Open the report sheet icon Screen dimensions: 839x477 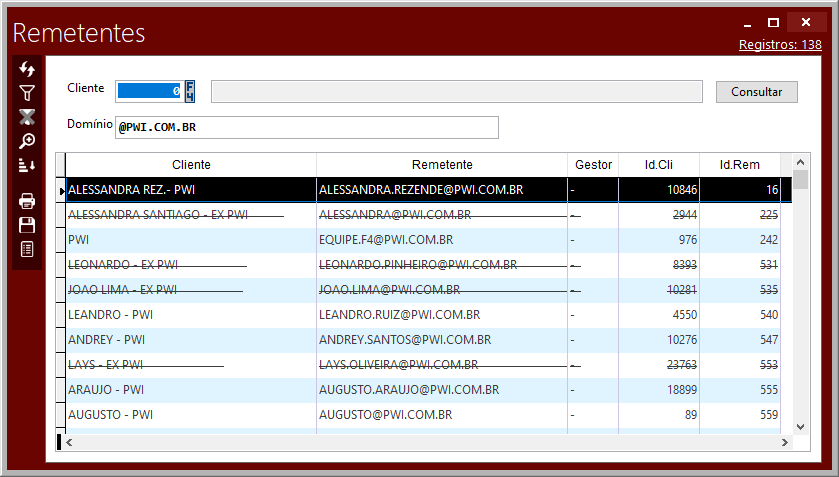pos(27,249)
